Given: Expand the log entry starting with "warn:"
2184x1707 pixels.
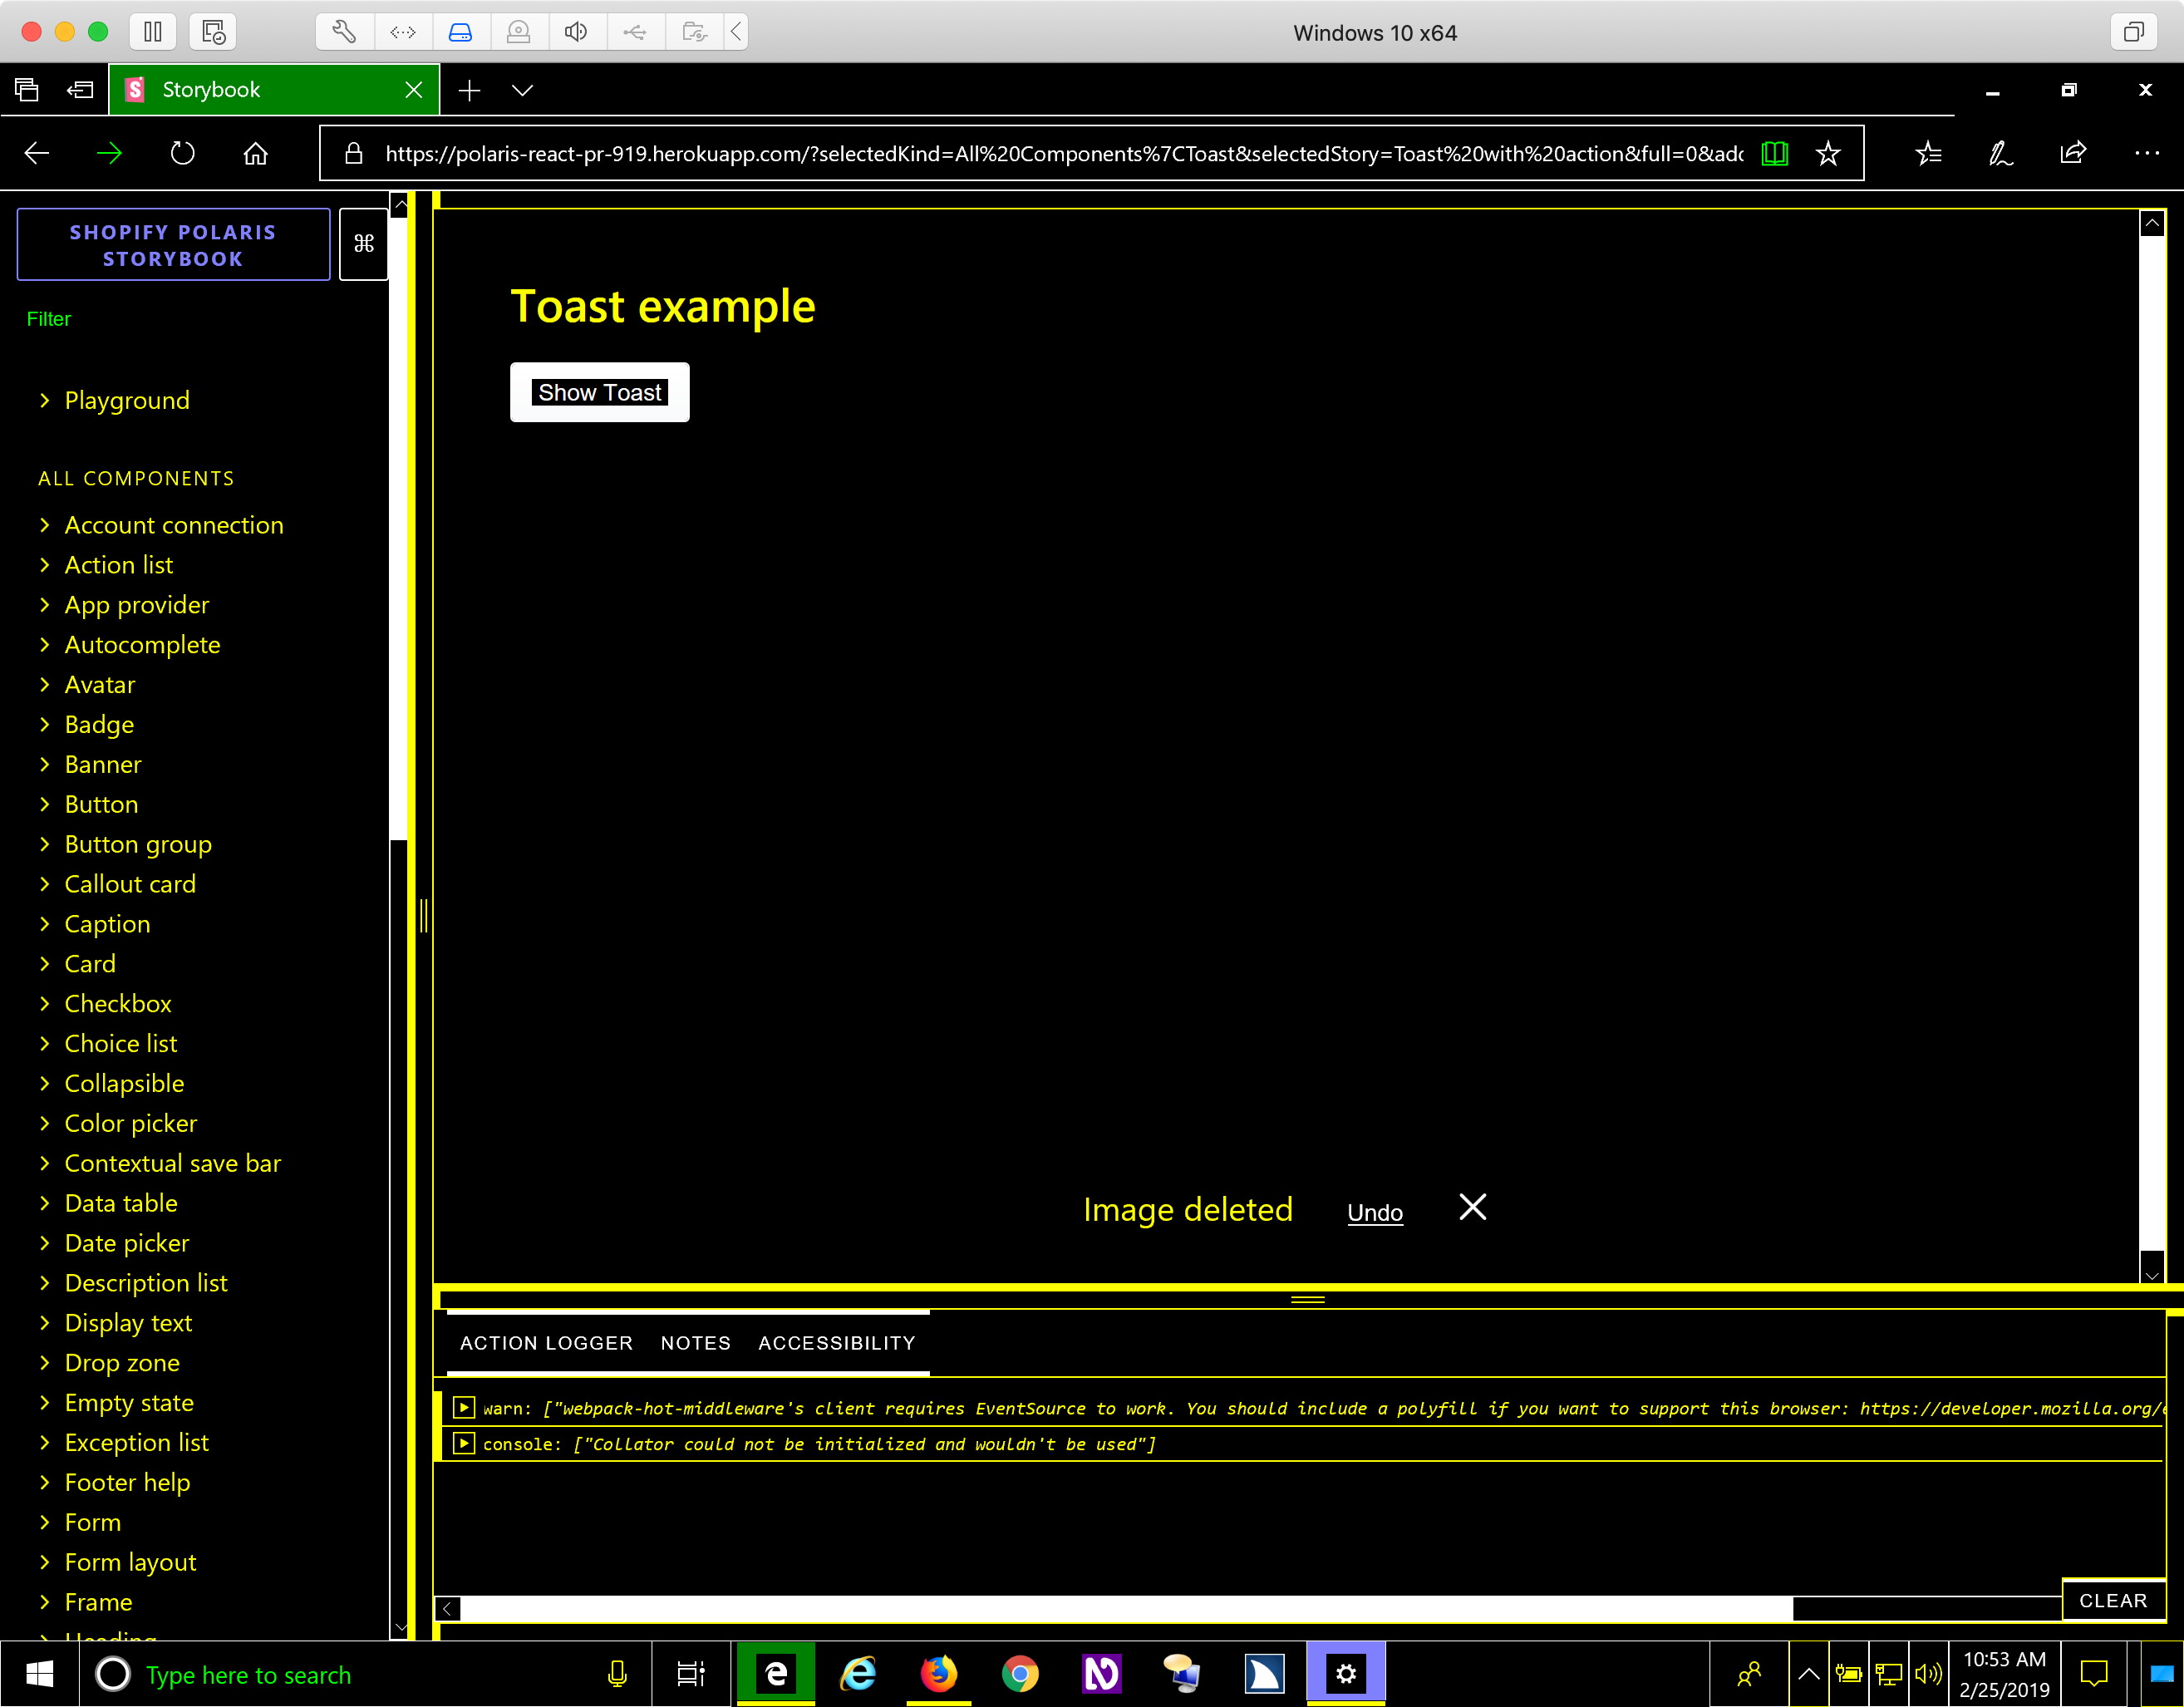Looking at the screenshot, I should tap(464, 1408).
